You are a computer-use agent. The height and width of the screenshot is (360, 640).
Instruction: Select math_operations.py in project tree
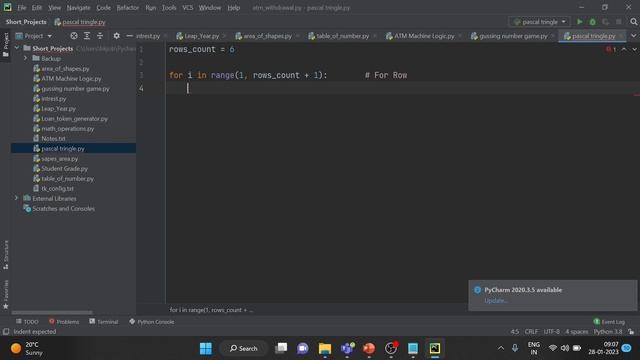point(68,129)
